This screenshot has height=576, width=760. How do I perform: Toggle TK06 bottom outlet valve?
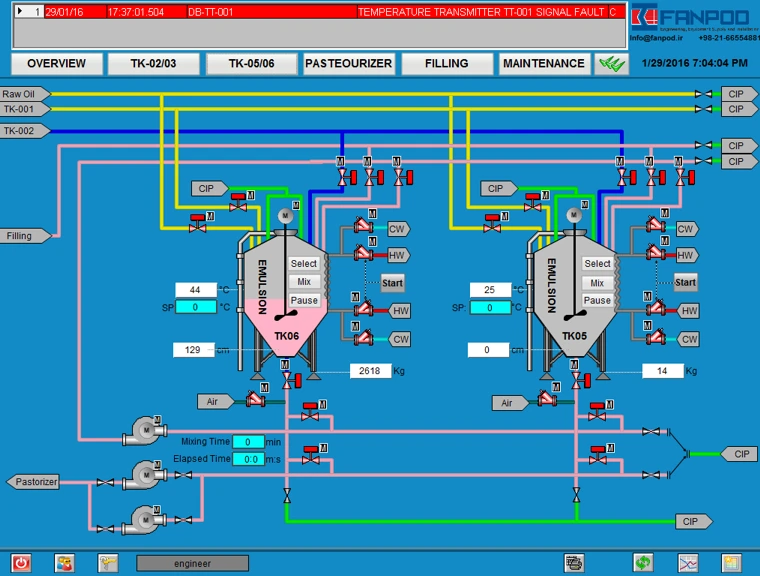(x=290, y=381)
